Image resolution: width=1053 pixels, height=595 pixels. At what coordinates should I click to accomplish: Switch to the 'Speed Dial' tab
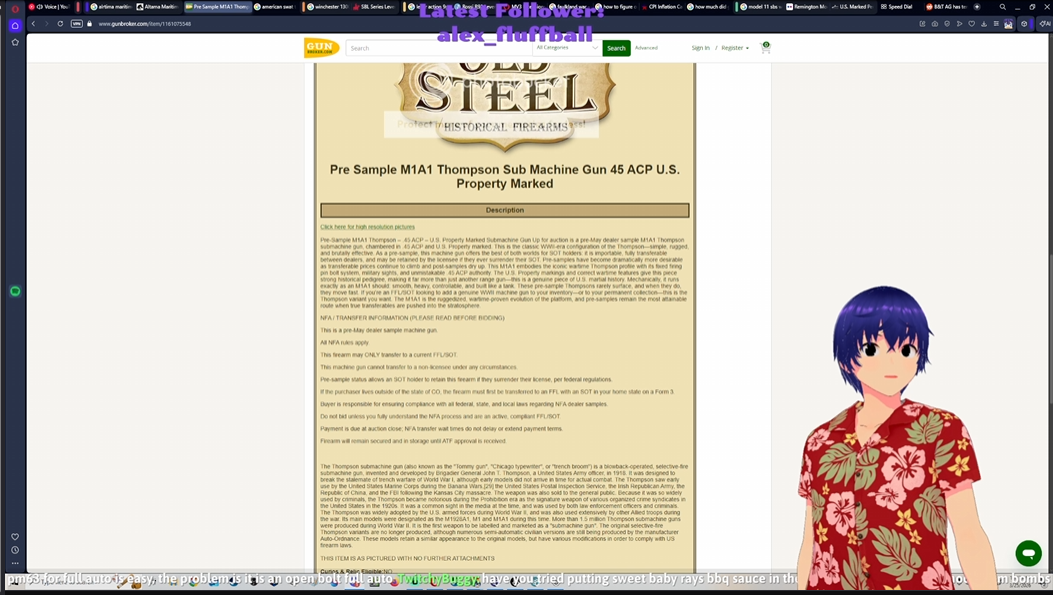[897, 7]
